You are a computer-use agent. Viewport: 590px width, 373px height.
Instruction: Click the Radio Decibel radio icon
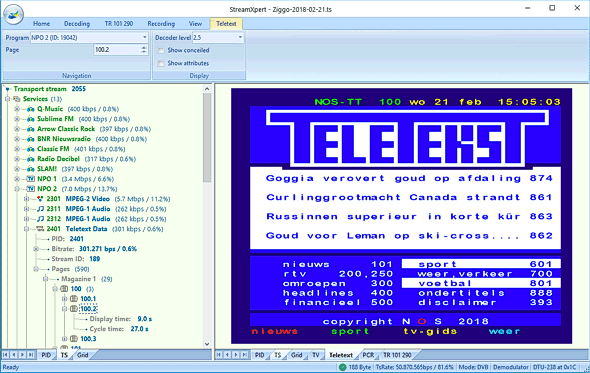point(31,159)
